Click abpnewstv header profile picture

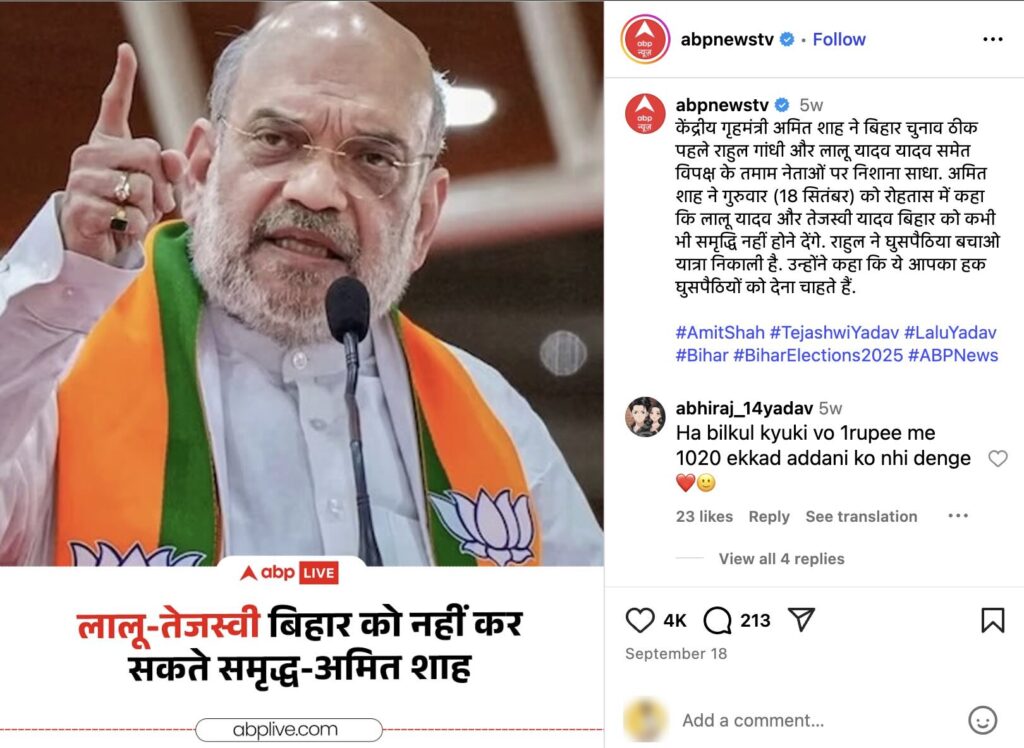click(645, 40)
